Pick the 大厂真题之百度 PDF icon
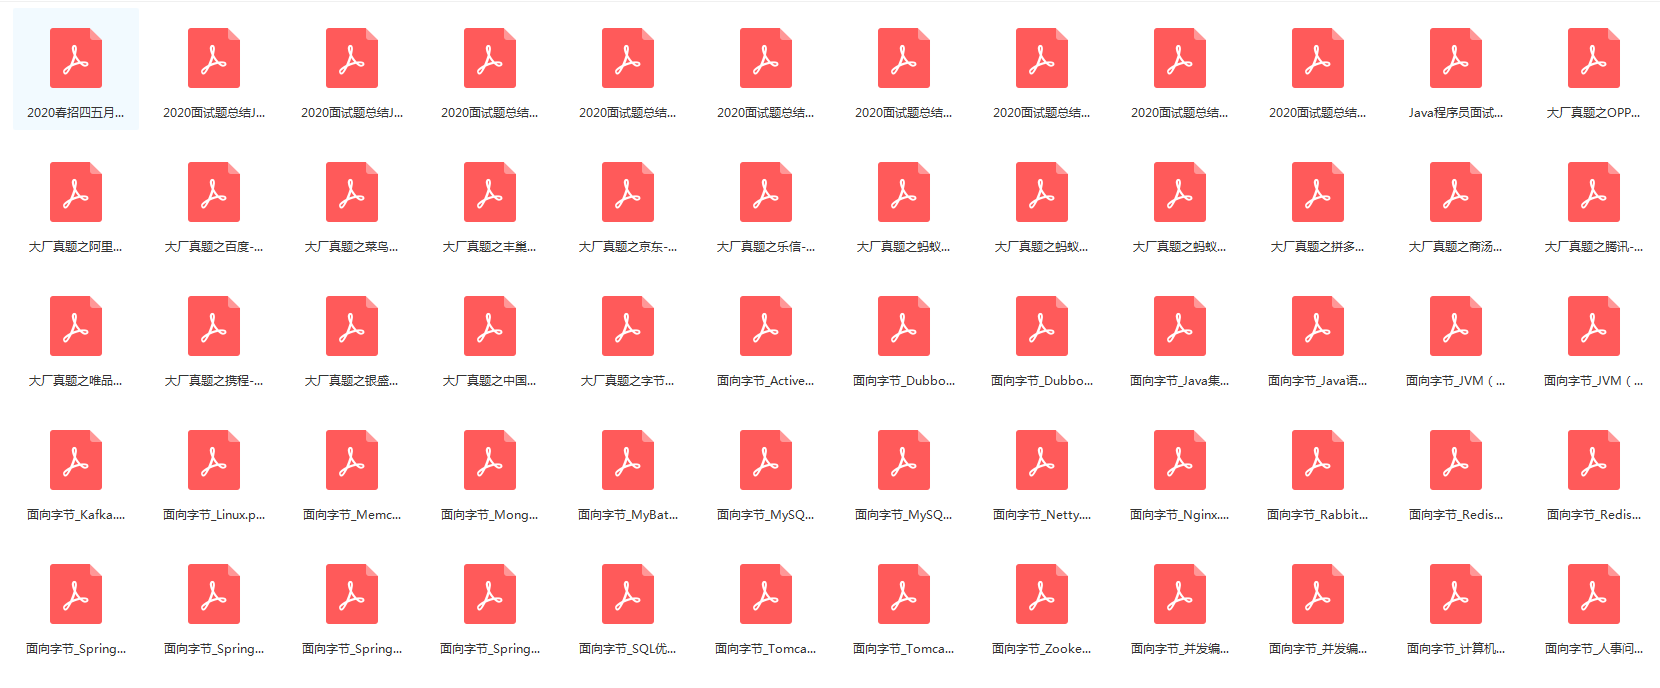 (214, 192)
